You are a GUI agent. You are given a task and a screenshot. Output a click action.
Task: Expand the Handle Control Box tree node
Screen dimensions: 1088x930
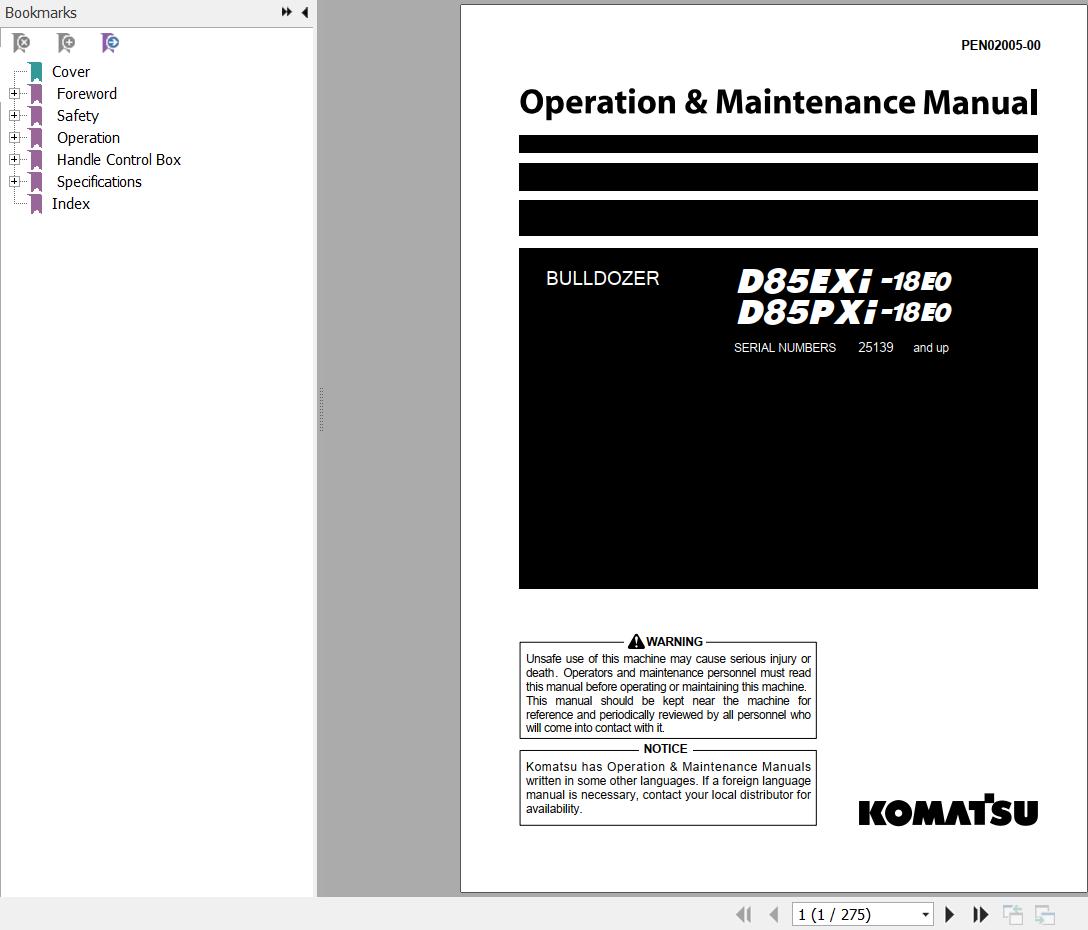pyautogui.click(x=14, y=160)
